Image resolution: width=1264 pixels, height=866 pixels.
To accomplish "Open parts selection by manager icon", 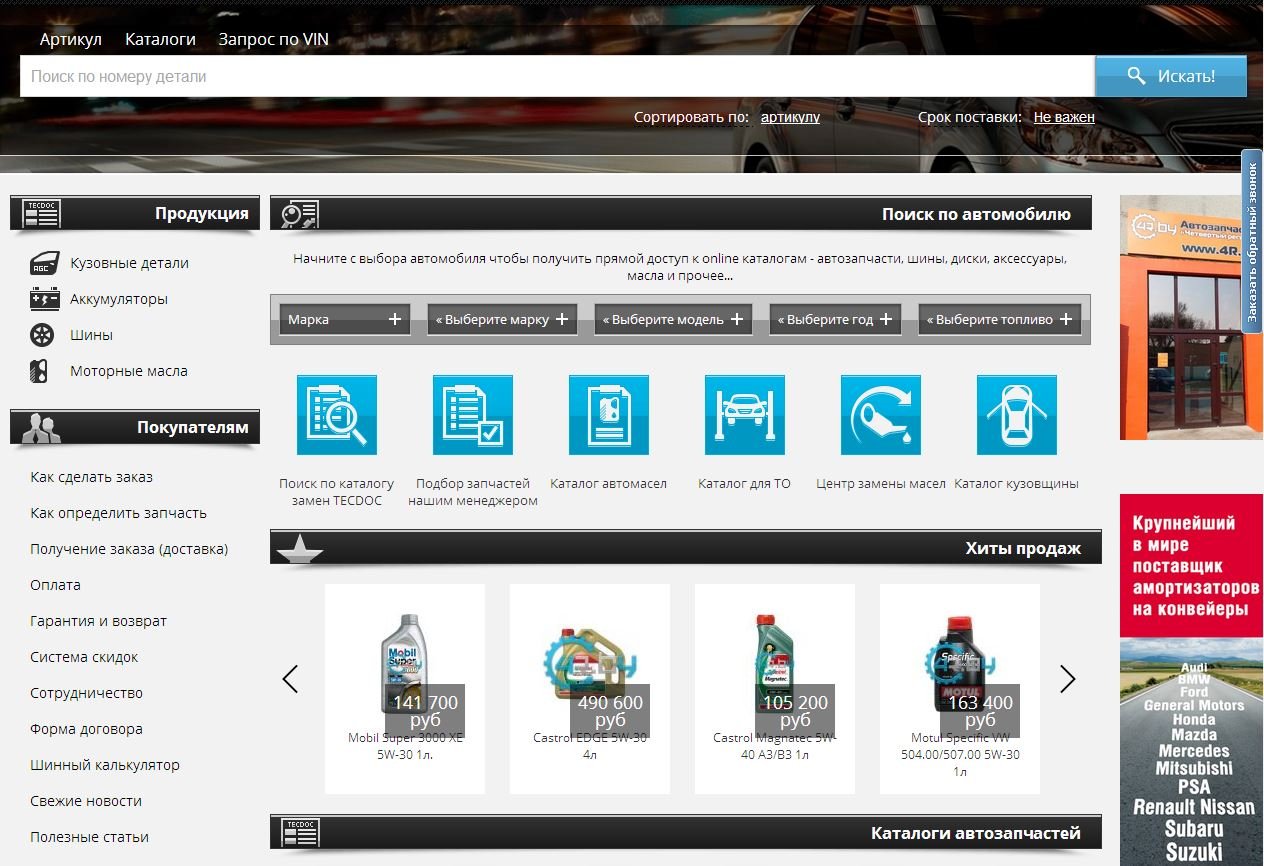I will tap(473, 415).
